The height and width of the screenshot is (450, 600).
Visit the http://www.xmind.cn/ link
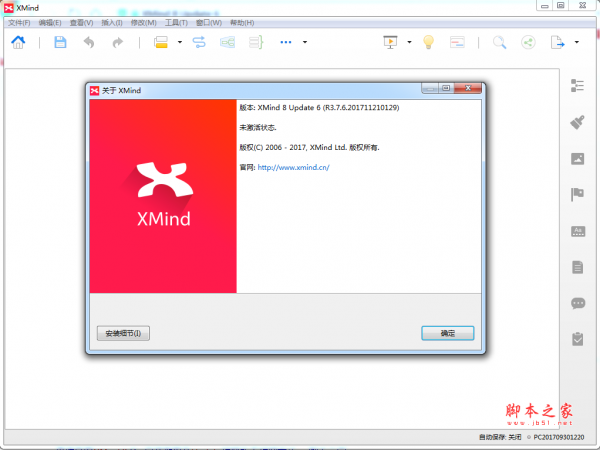[293, 167]
